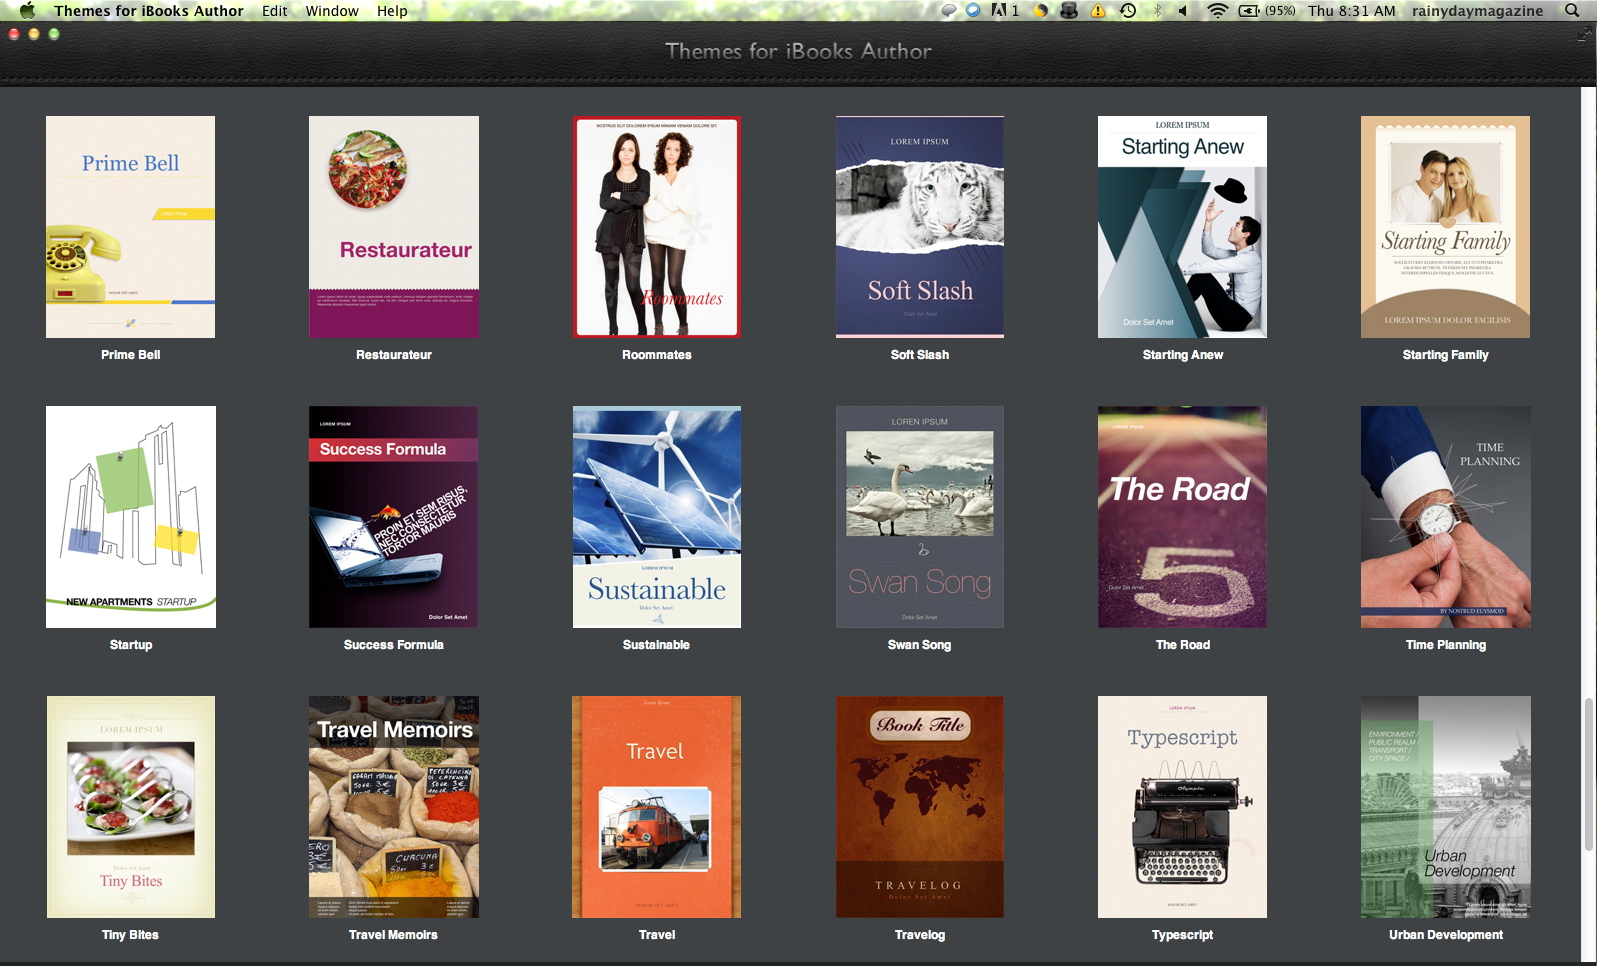
Task: Open the Themes for iBooks Author menu
Action: (149, 11)
